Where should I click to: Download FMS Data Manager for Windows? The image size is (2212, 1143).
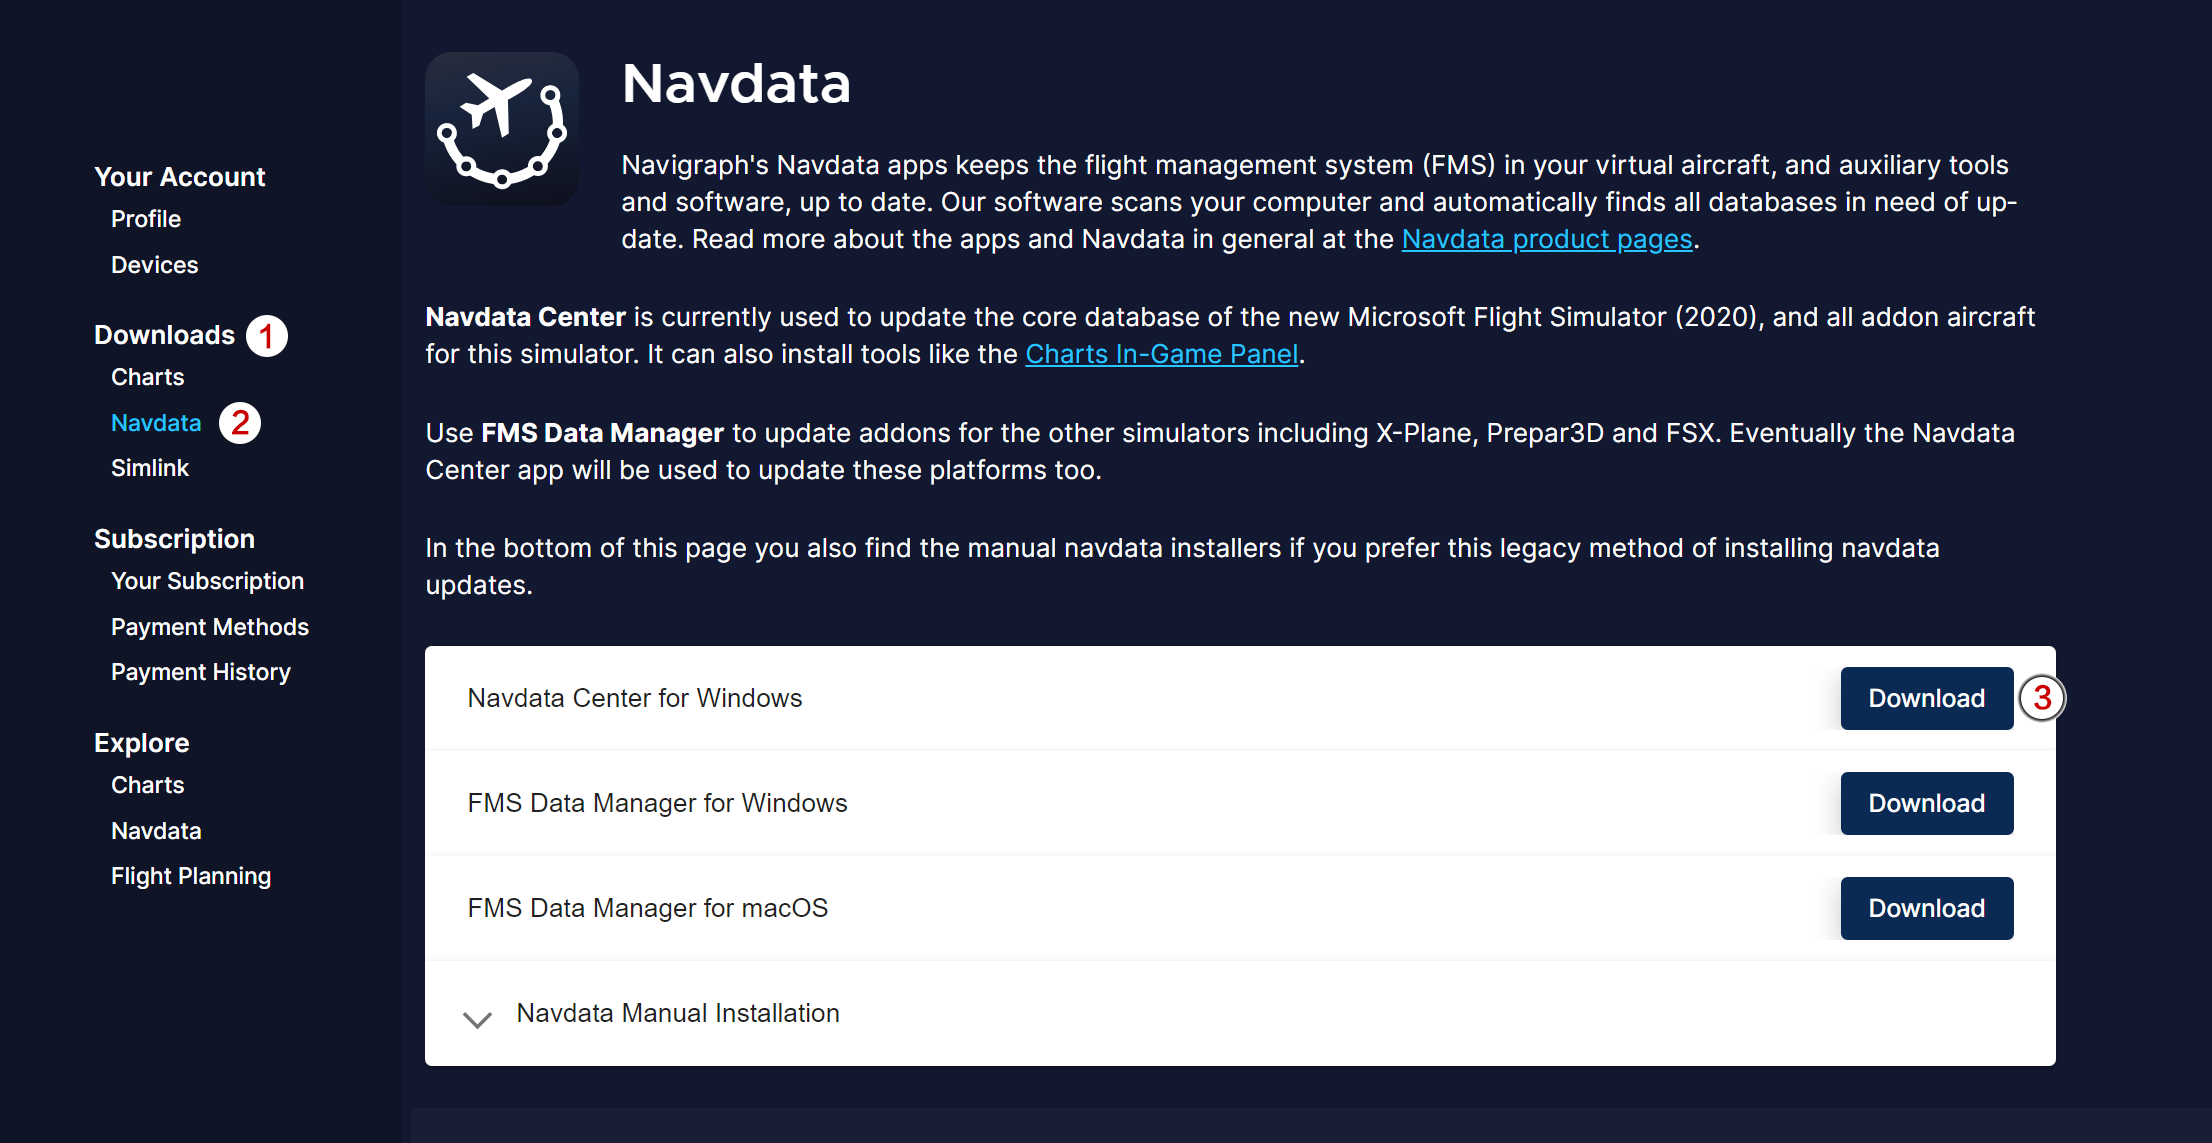click(x=1925, y=803)
